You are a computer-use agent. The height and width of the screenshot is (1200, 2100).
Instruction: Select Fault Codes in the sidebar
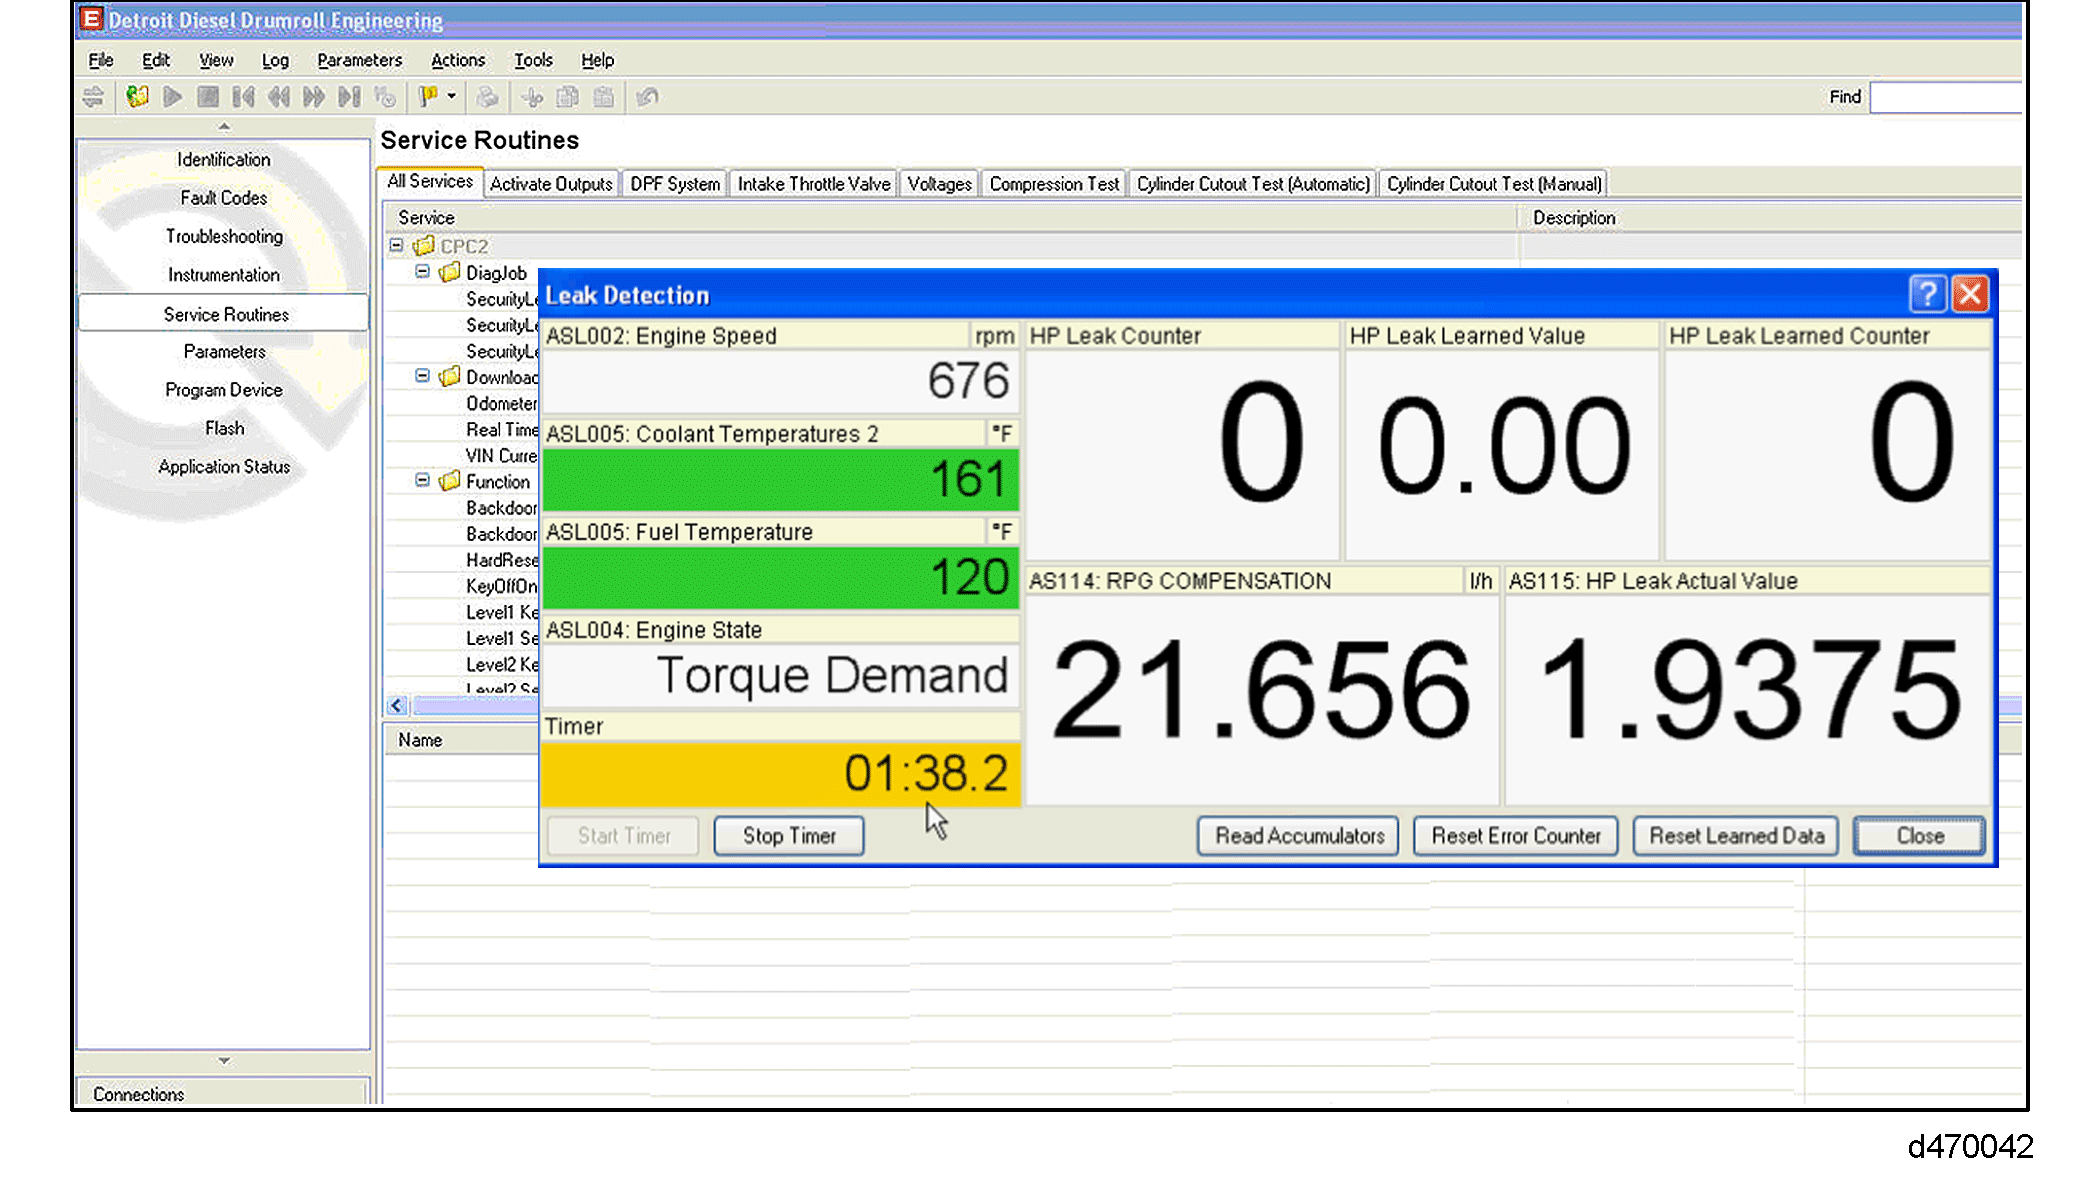click(x=224, y=198)
